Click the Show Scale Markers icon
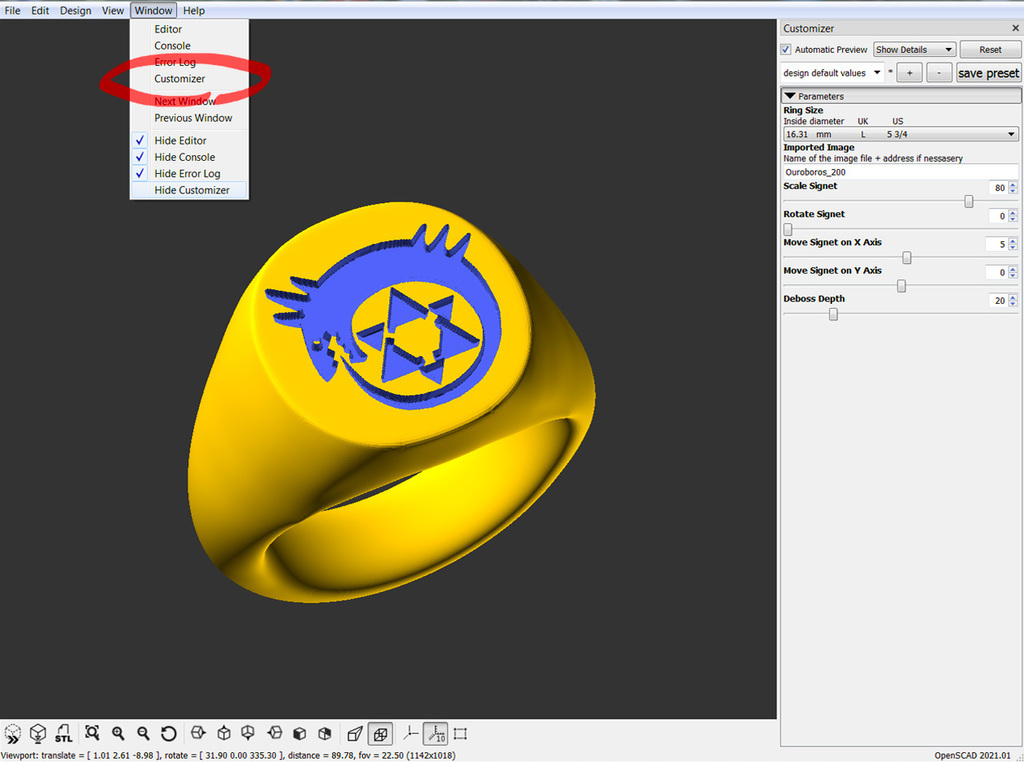 [x=436, y=733]
